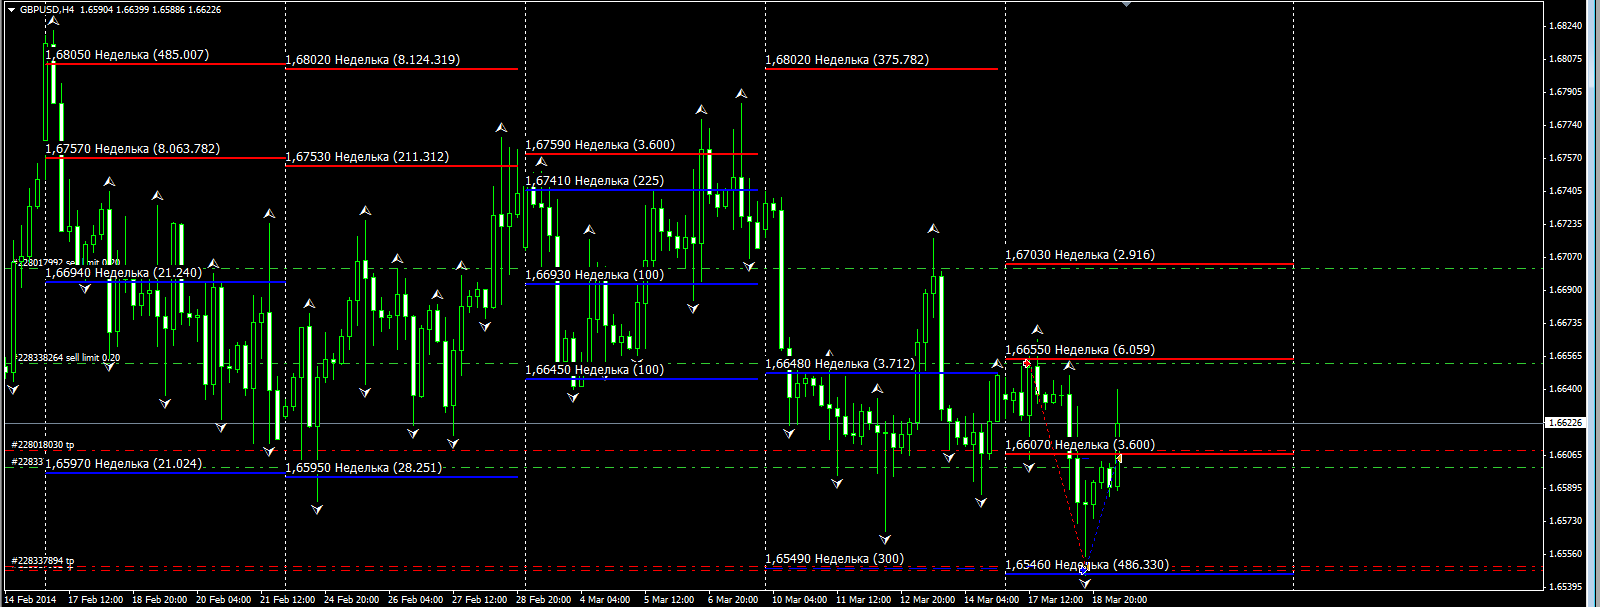Select order label '#228338264 sell limit 0.20'
The width and height of the screenshot is (1600, 607).
(x=68, y=358)
